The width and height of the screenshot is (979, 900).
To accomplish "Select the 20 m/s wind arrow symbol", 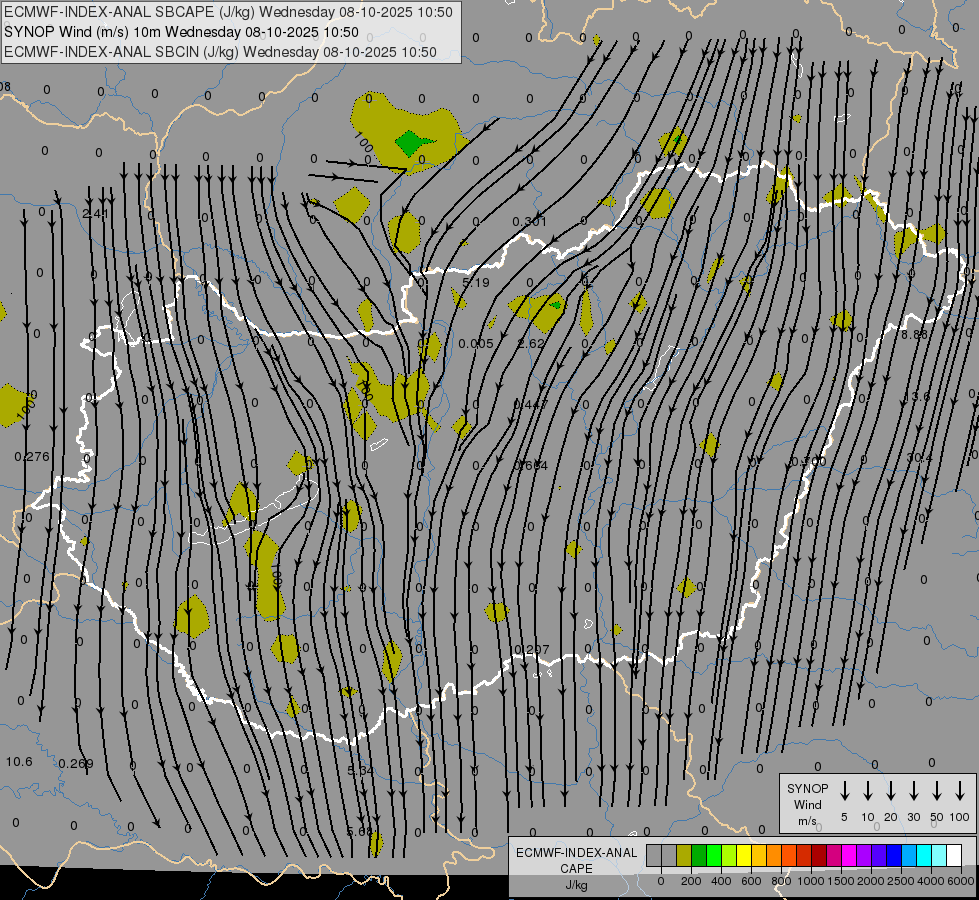I will pyautogui.click(x=891, y=791).
